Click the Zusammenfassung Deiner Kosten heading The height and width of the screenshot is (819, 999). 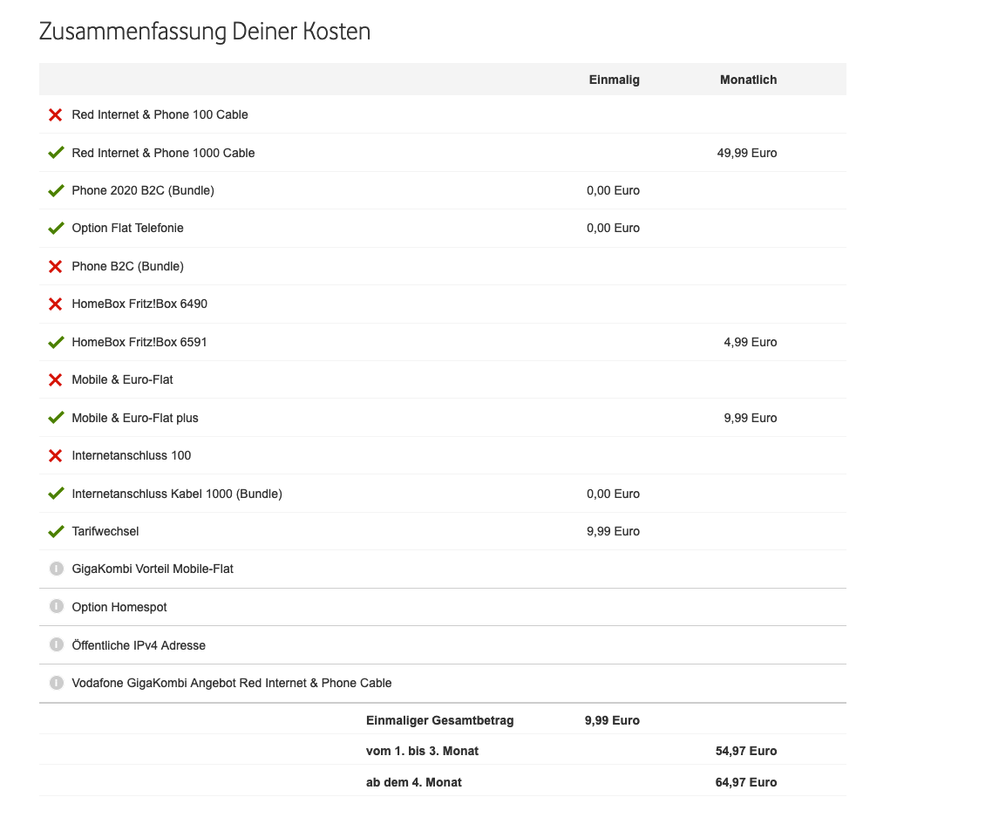tap(204, 32)
